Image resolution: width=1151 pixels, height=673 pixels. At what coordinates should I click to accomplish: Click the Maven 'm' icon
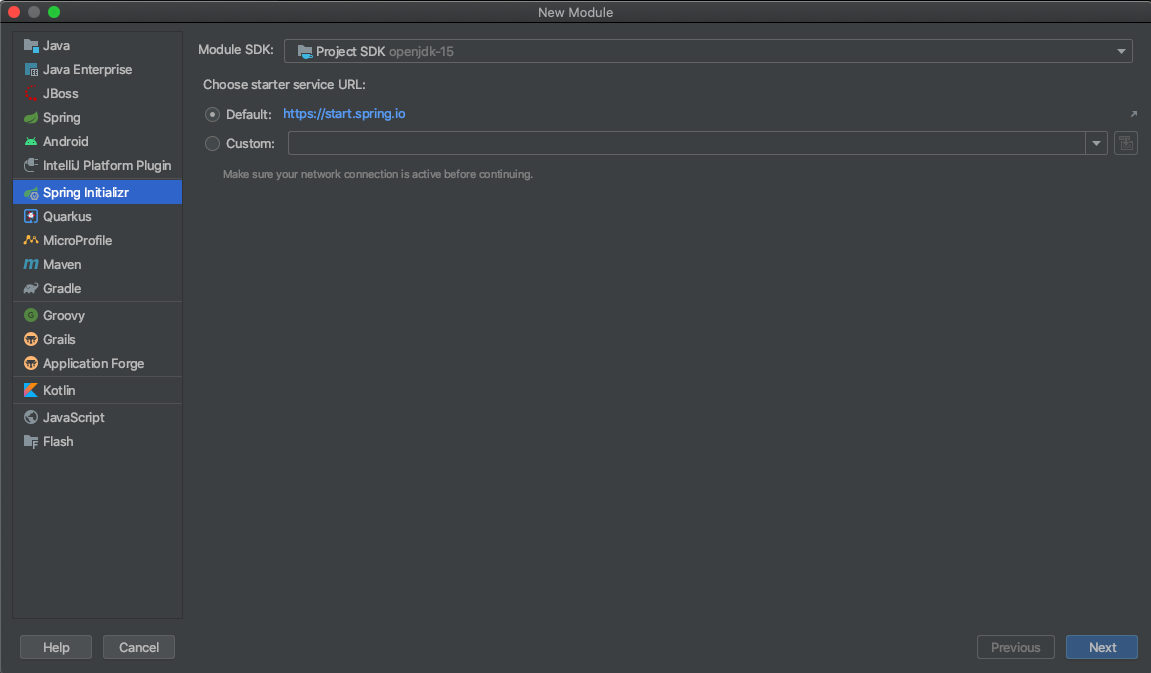click(x=31, y=264)
